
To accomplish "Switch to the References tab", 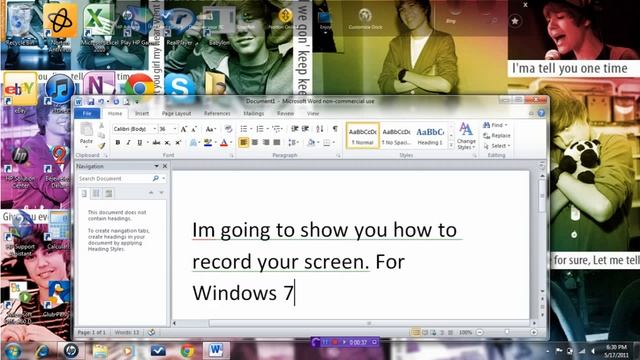I will [x=217, y=113].
